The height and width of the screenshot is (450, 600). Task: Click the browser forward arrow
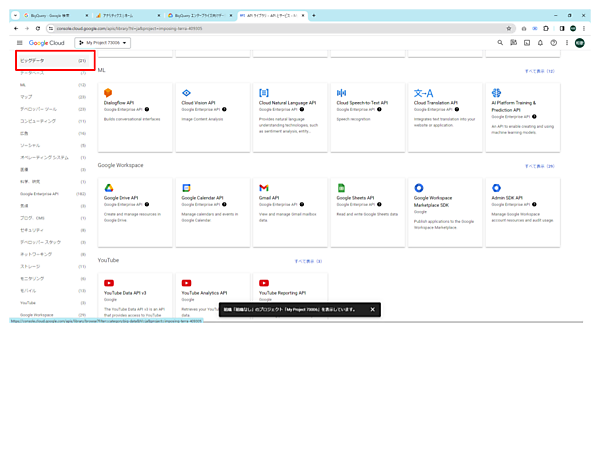click(x=27, y=28)
